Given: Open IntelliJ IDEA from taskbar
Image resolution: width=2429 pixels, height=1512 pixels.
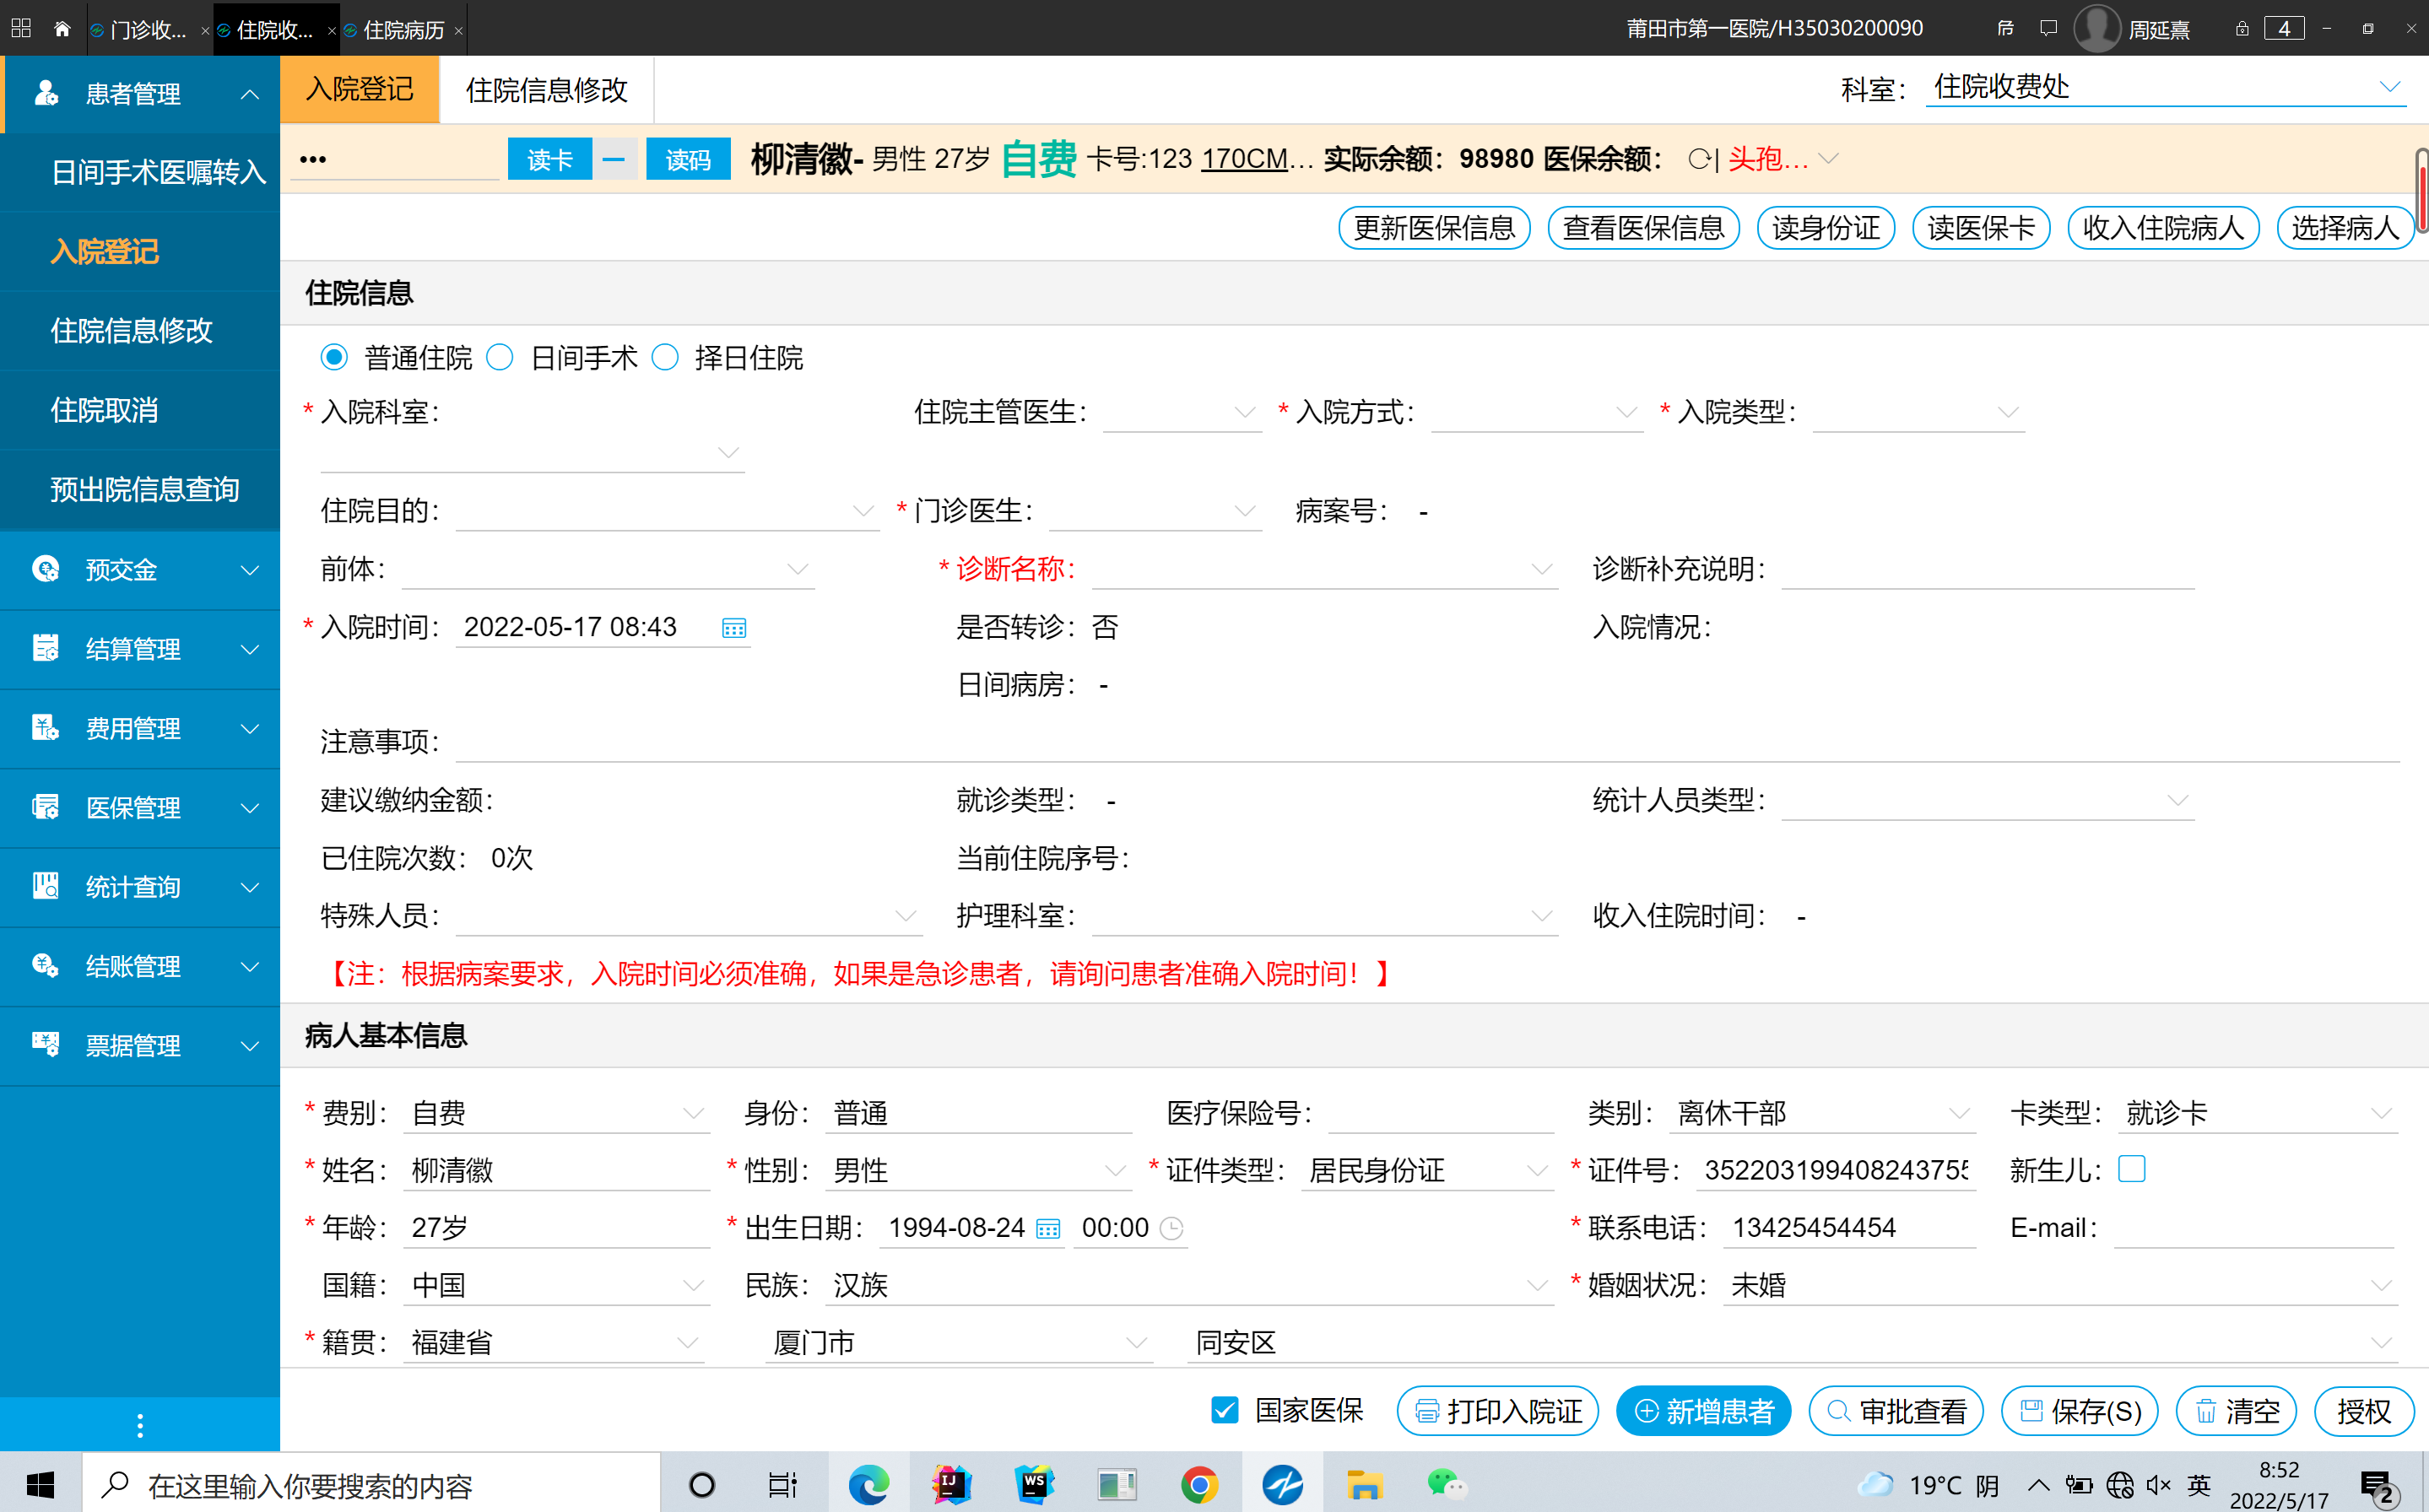Looking at the screenshot, I should [x=951, y=1485].
